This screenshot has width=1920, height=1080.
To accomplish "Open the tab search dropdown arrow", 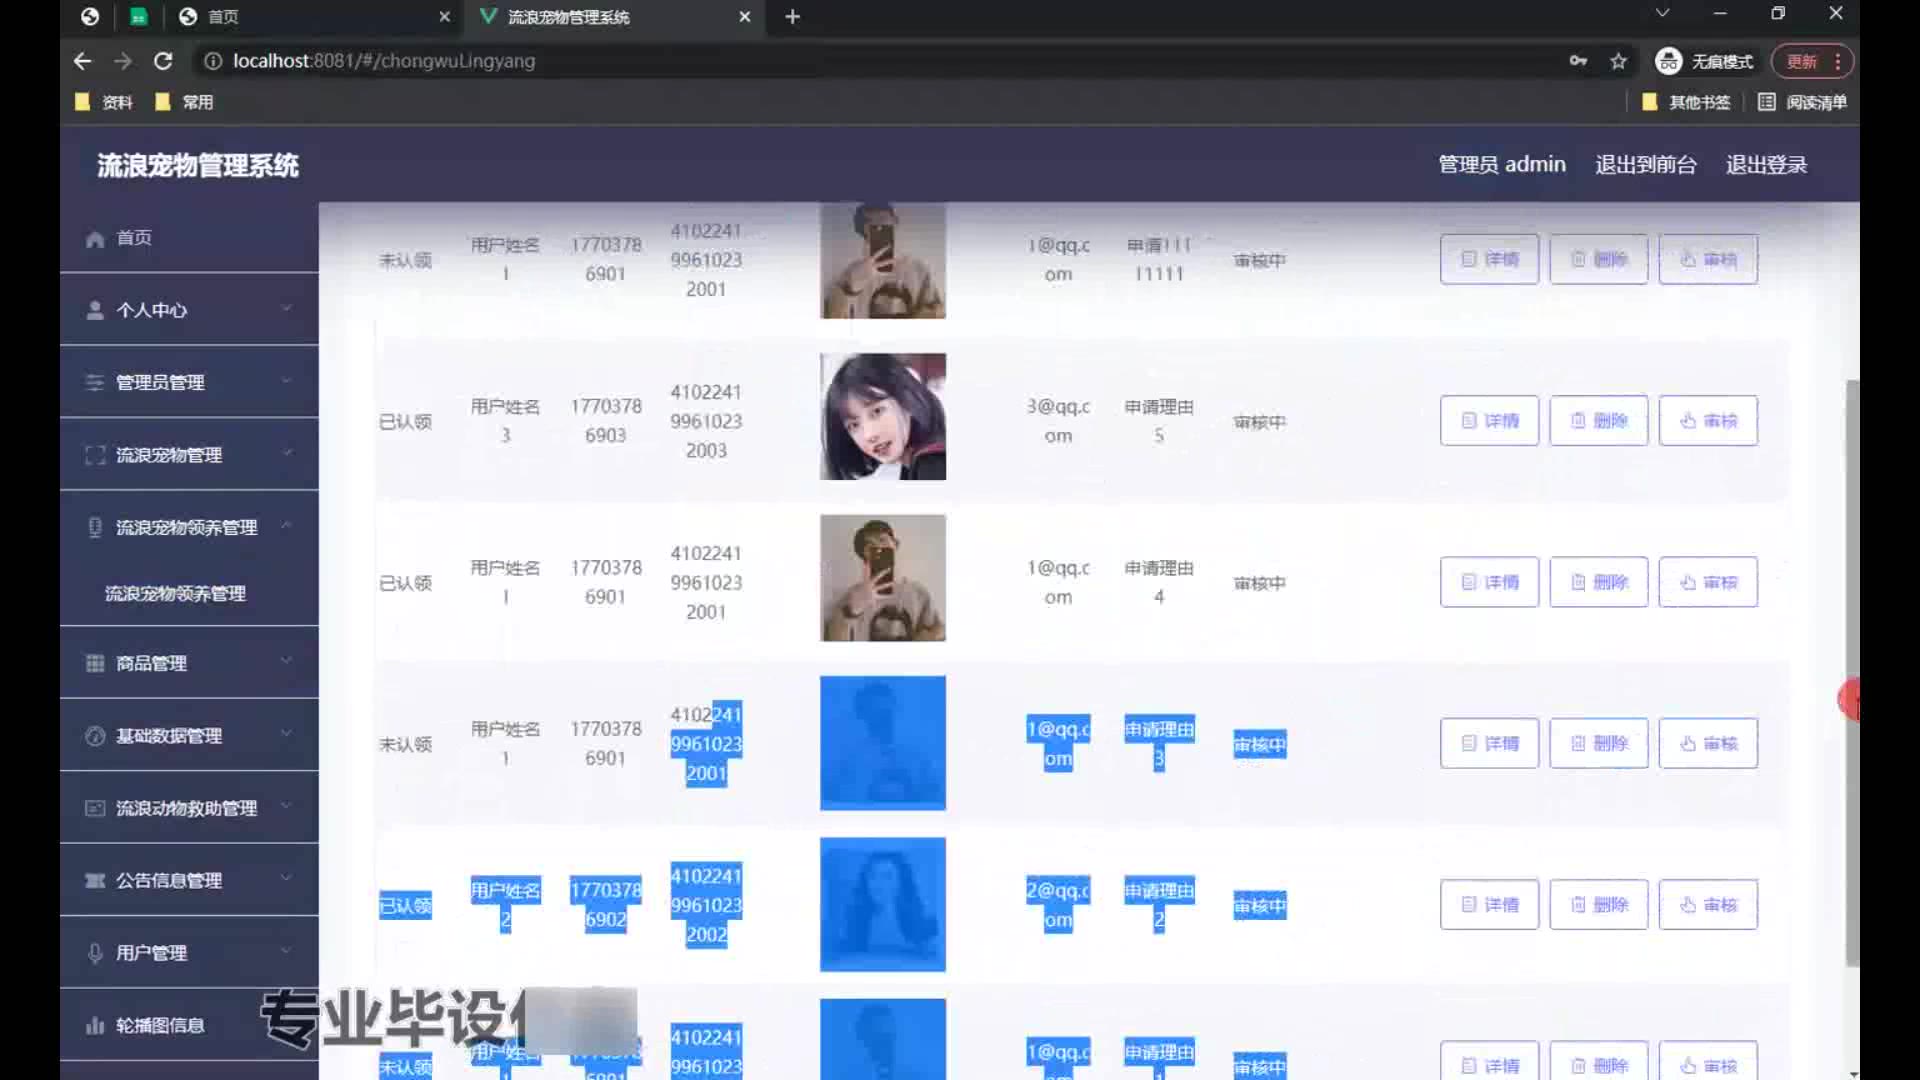I will pos(1662,13).
